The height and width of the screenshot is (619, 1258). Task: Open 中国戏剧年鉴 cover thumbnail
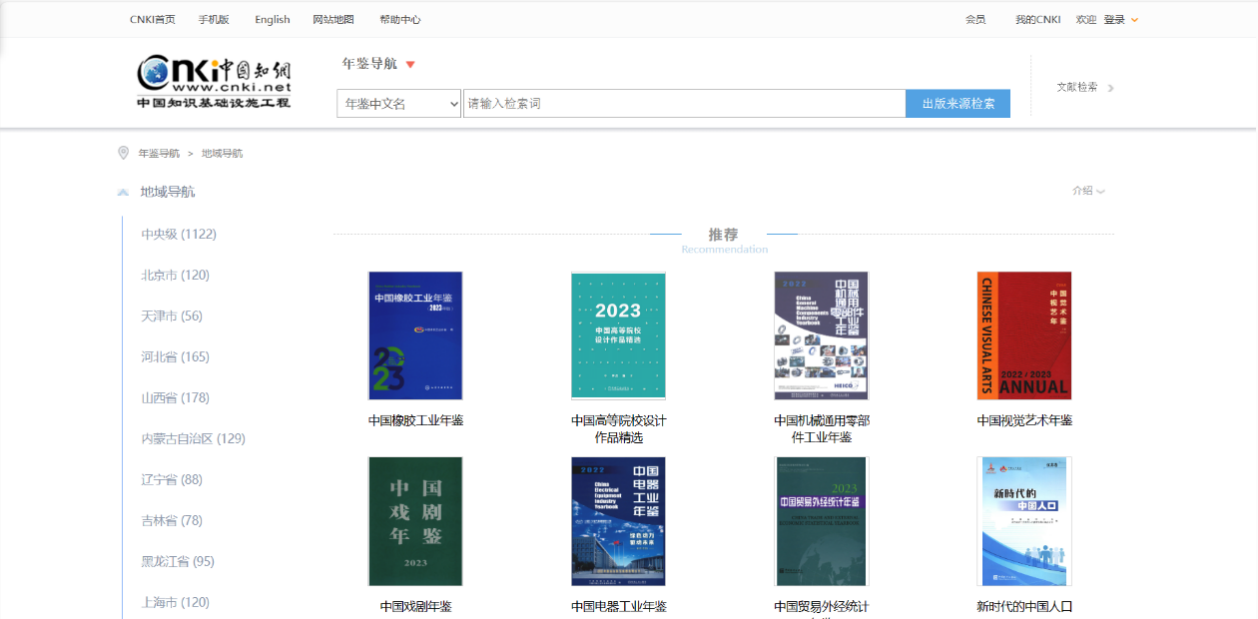pos(415,522)
